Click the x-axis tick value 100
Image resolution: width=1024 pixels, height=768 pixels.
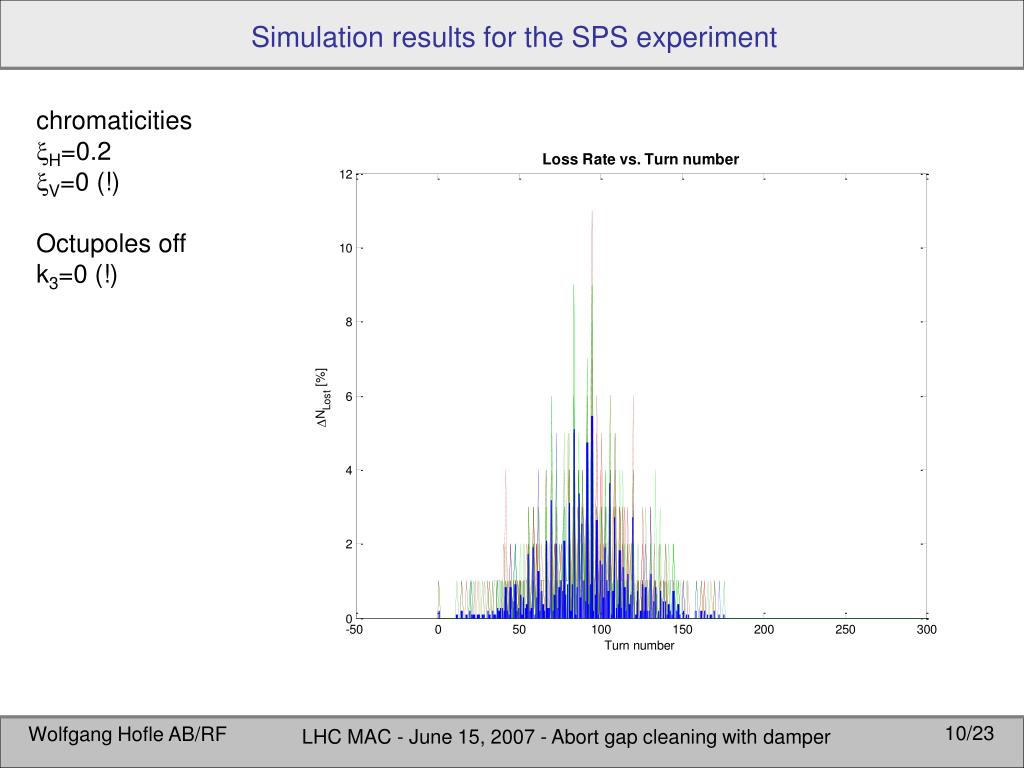tap(601, 630)
